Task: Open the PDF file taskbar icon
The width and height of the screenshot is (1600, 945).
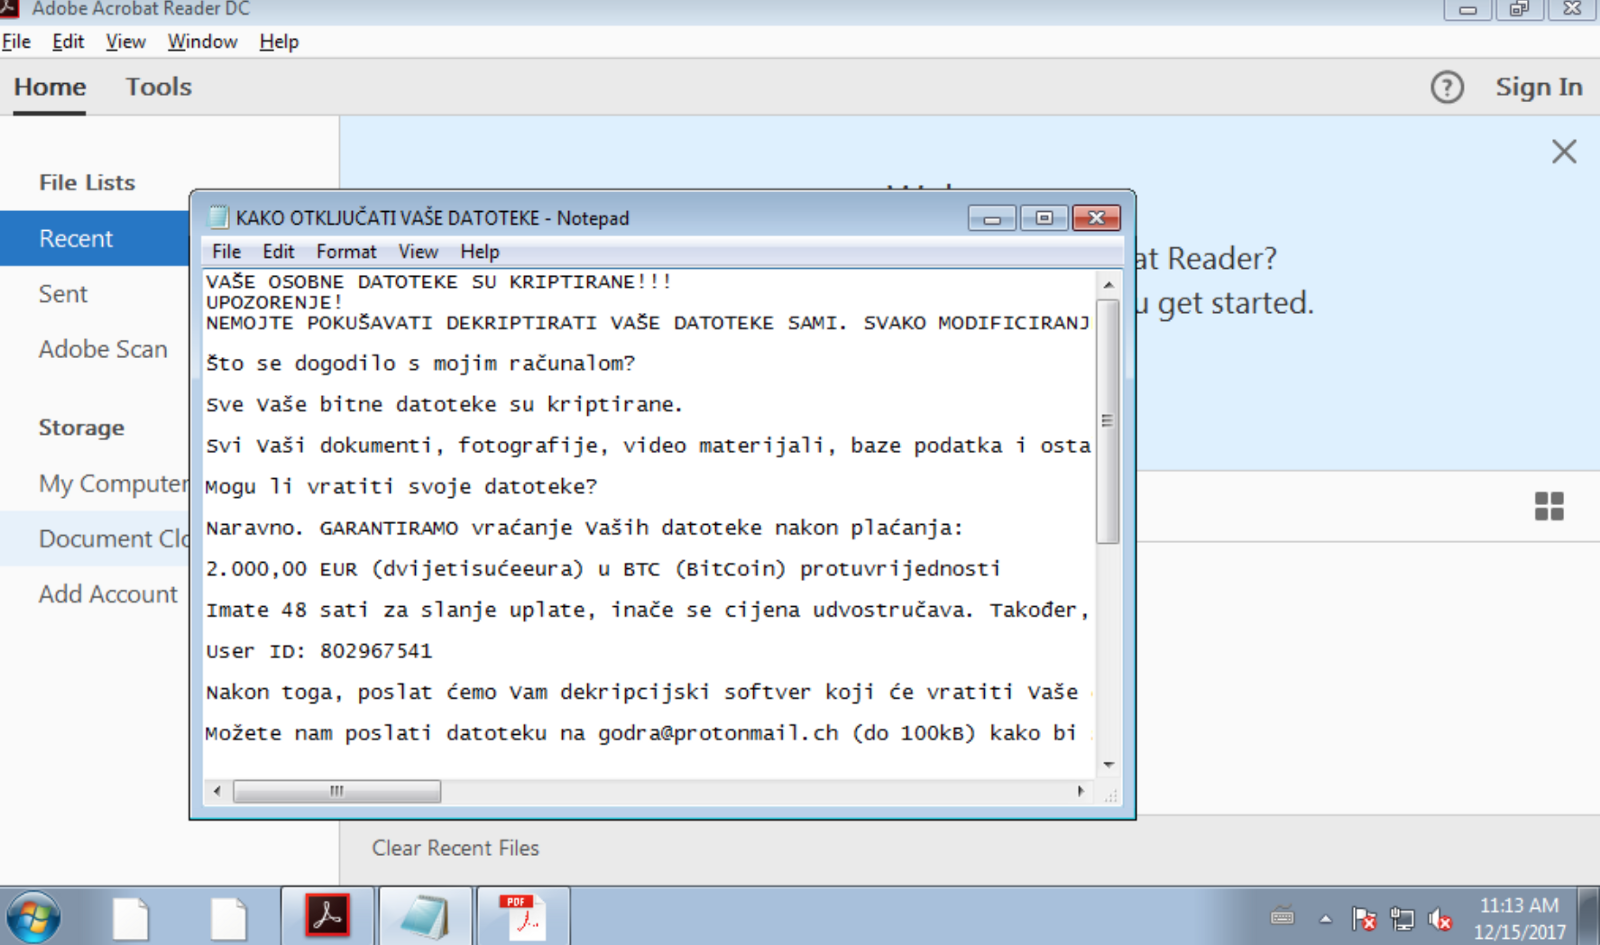Action: [x=523, y=916]
